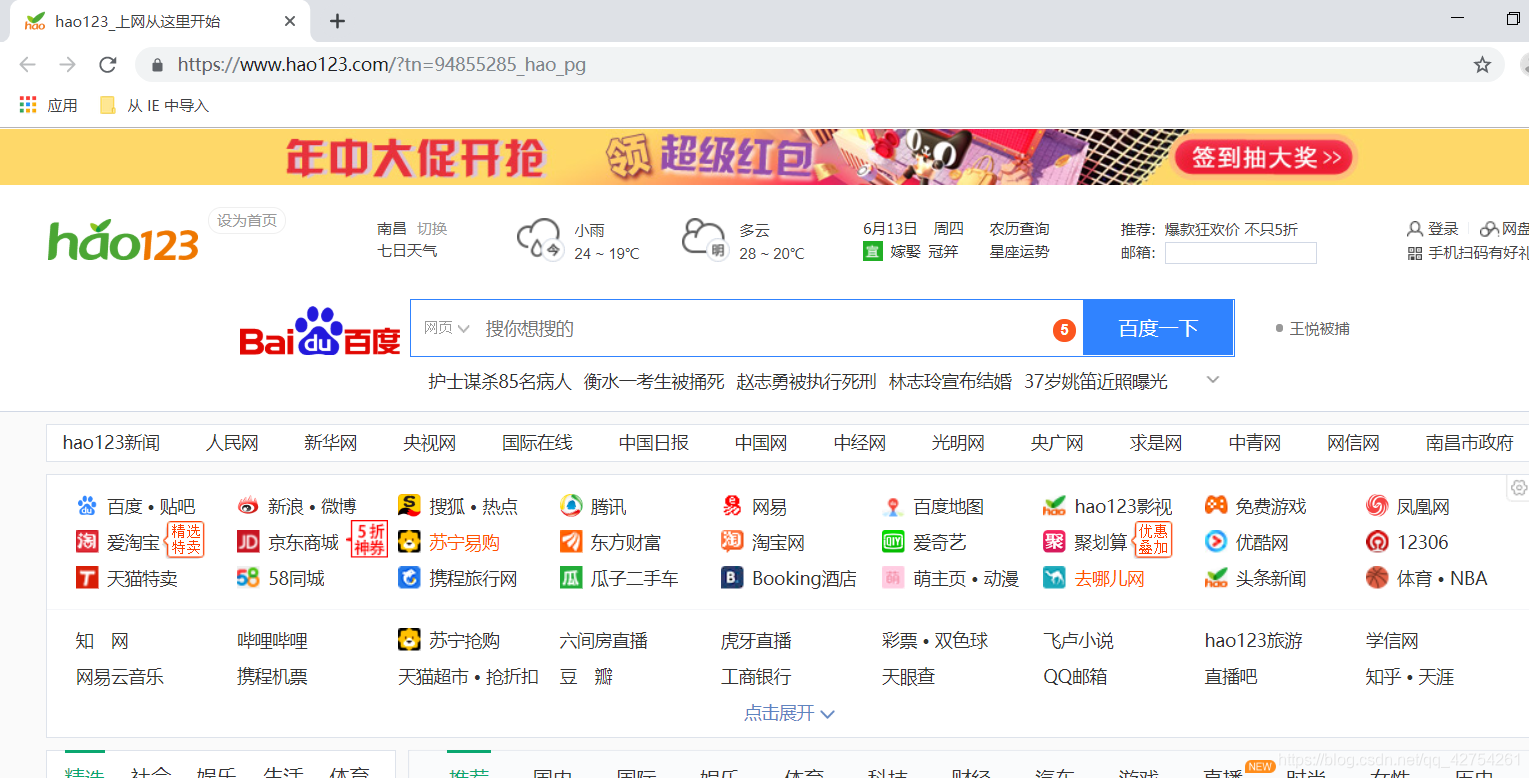Click the 邮箱 input field
1529x778 pixels.
point(1240,253)
